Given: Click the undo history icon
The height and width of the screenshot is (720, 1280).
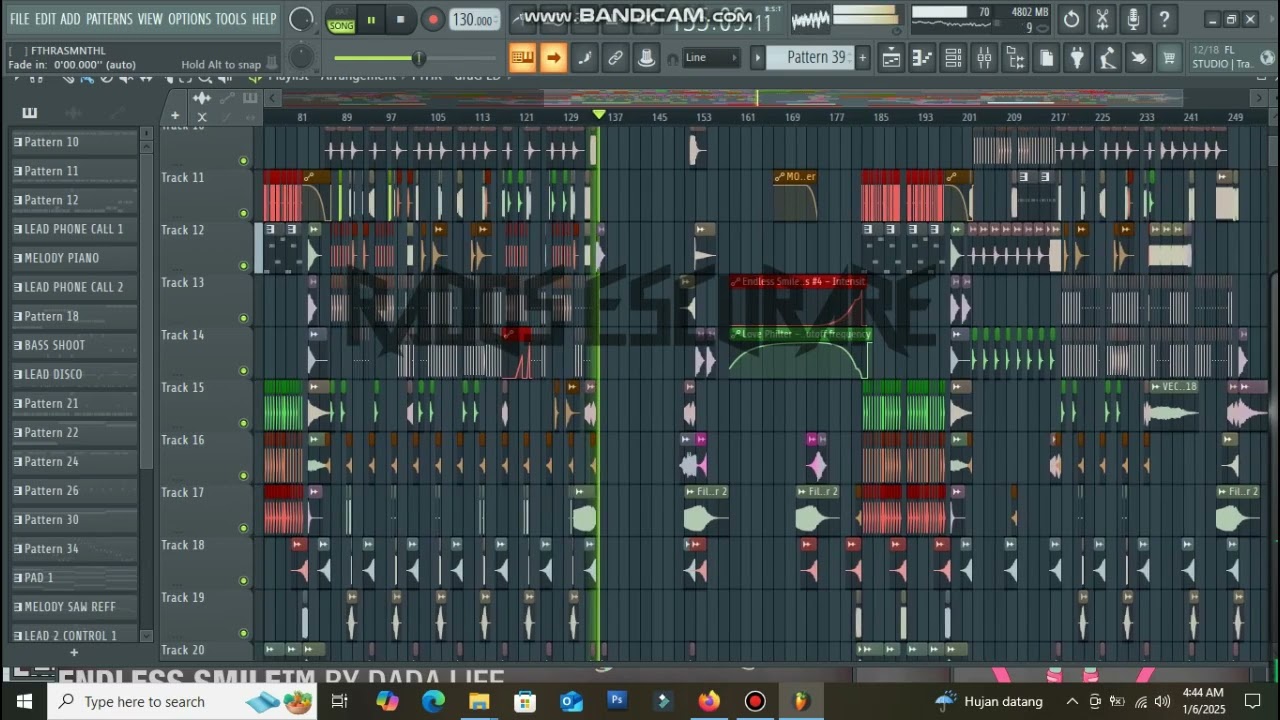Looking at the screenshot, I should tap(1071, 19).
